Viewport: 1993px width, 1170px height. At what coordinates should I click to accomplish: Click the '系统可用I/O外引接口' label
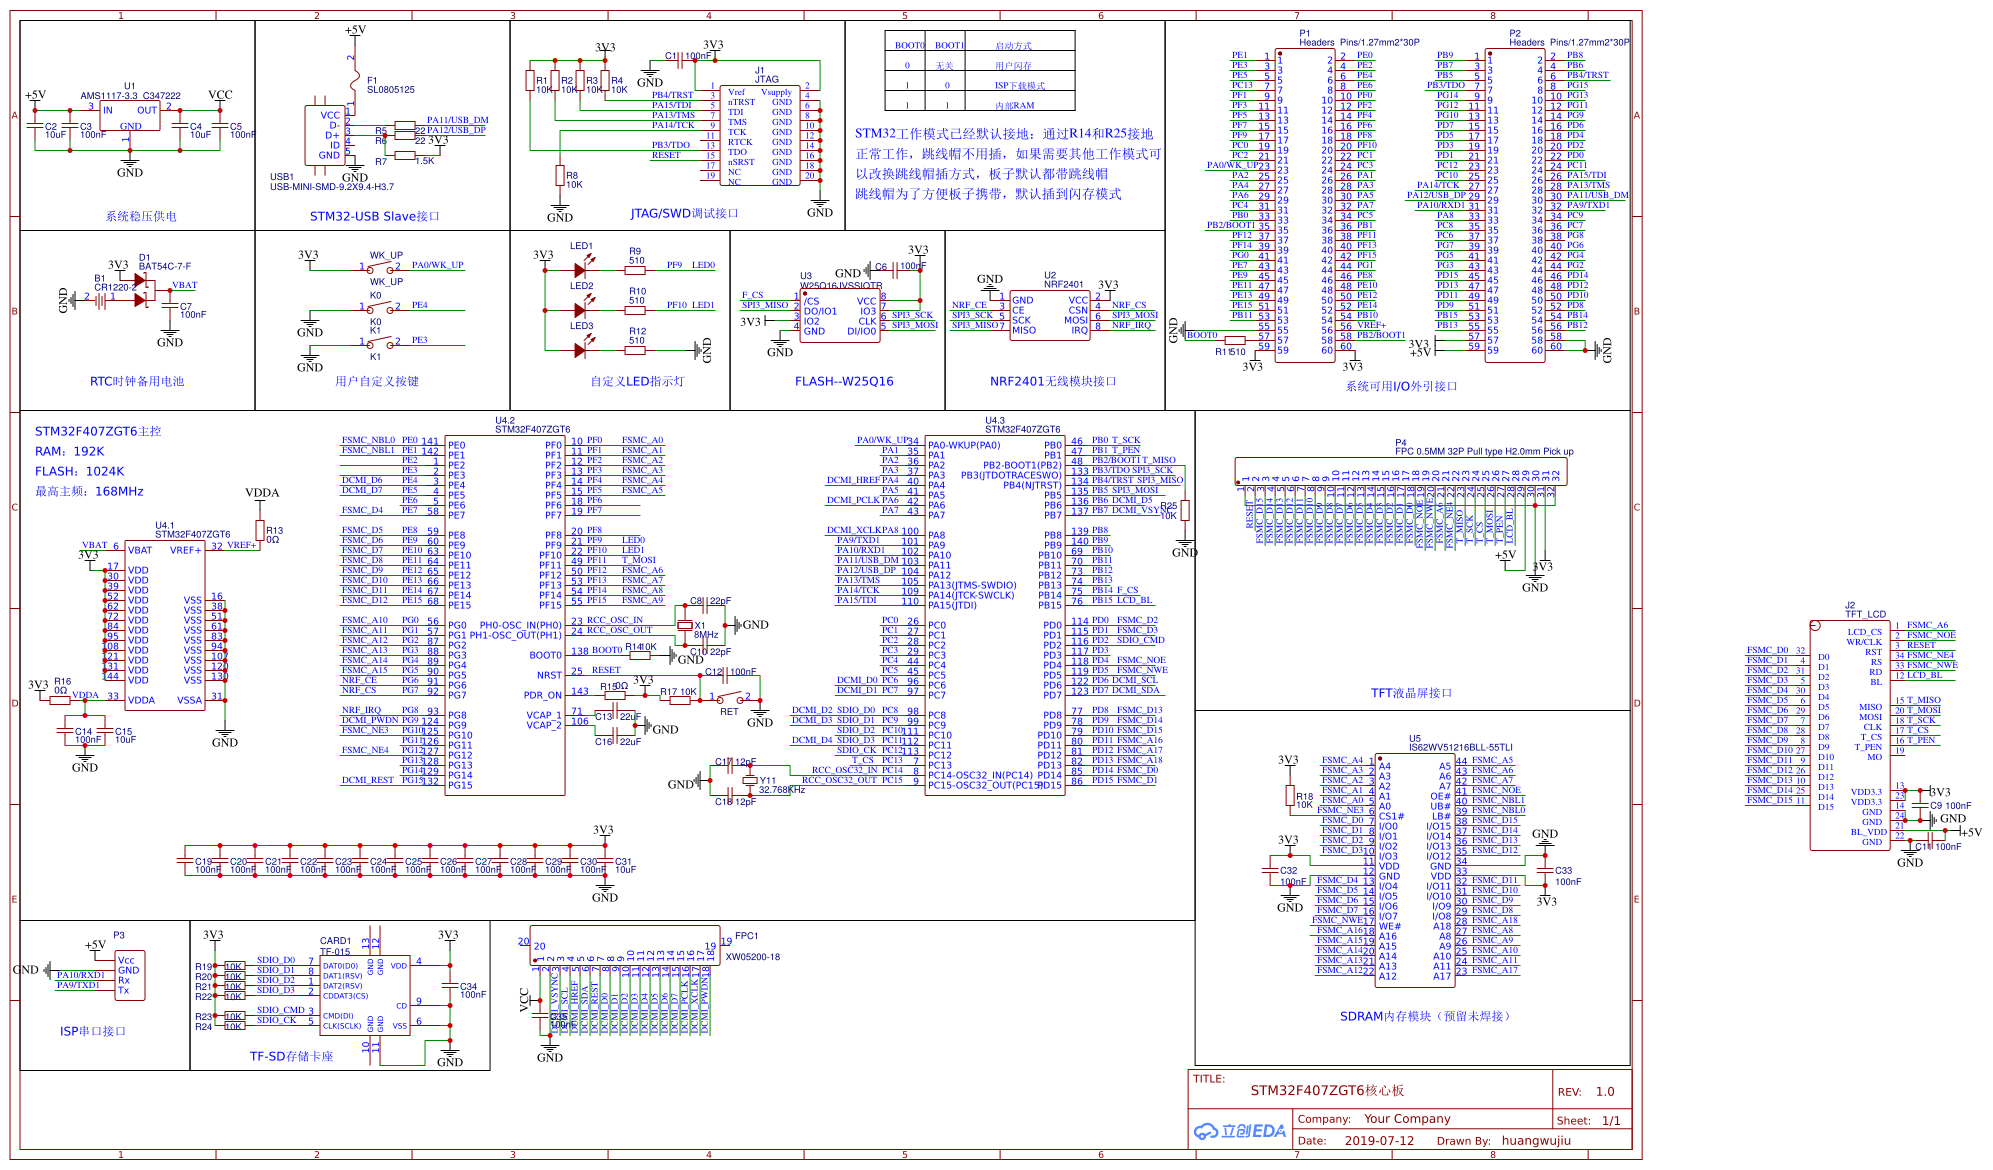tap(1401, 386)
